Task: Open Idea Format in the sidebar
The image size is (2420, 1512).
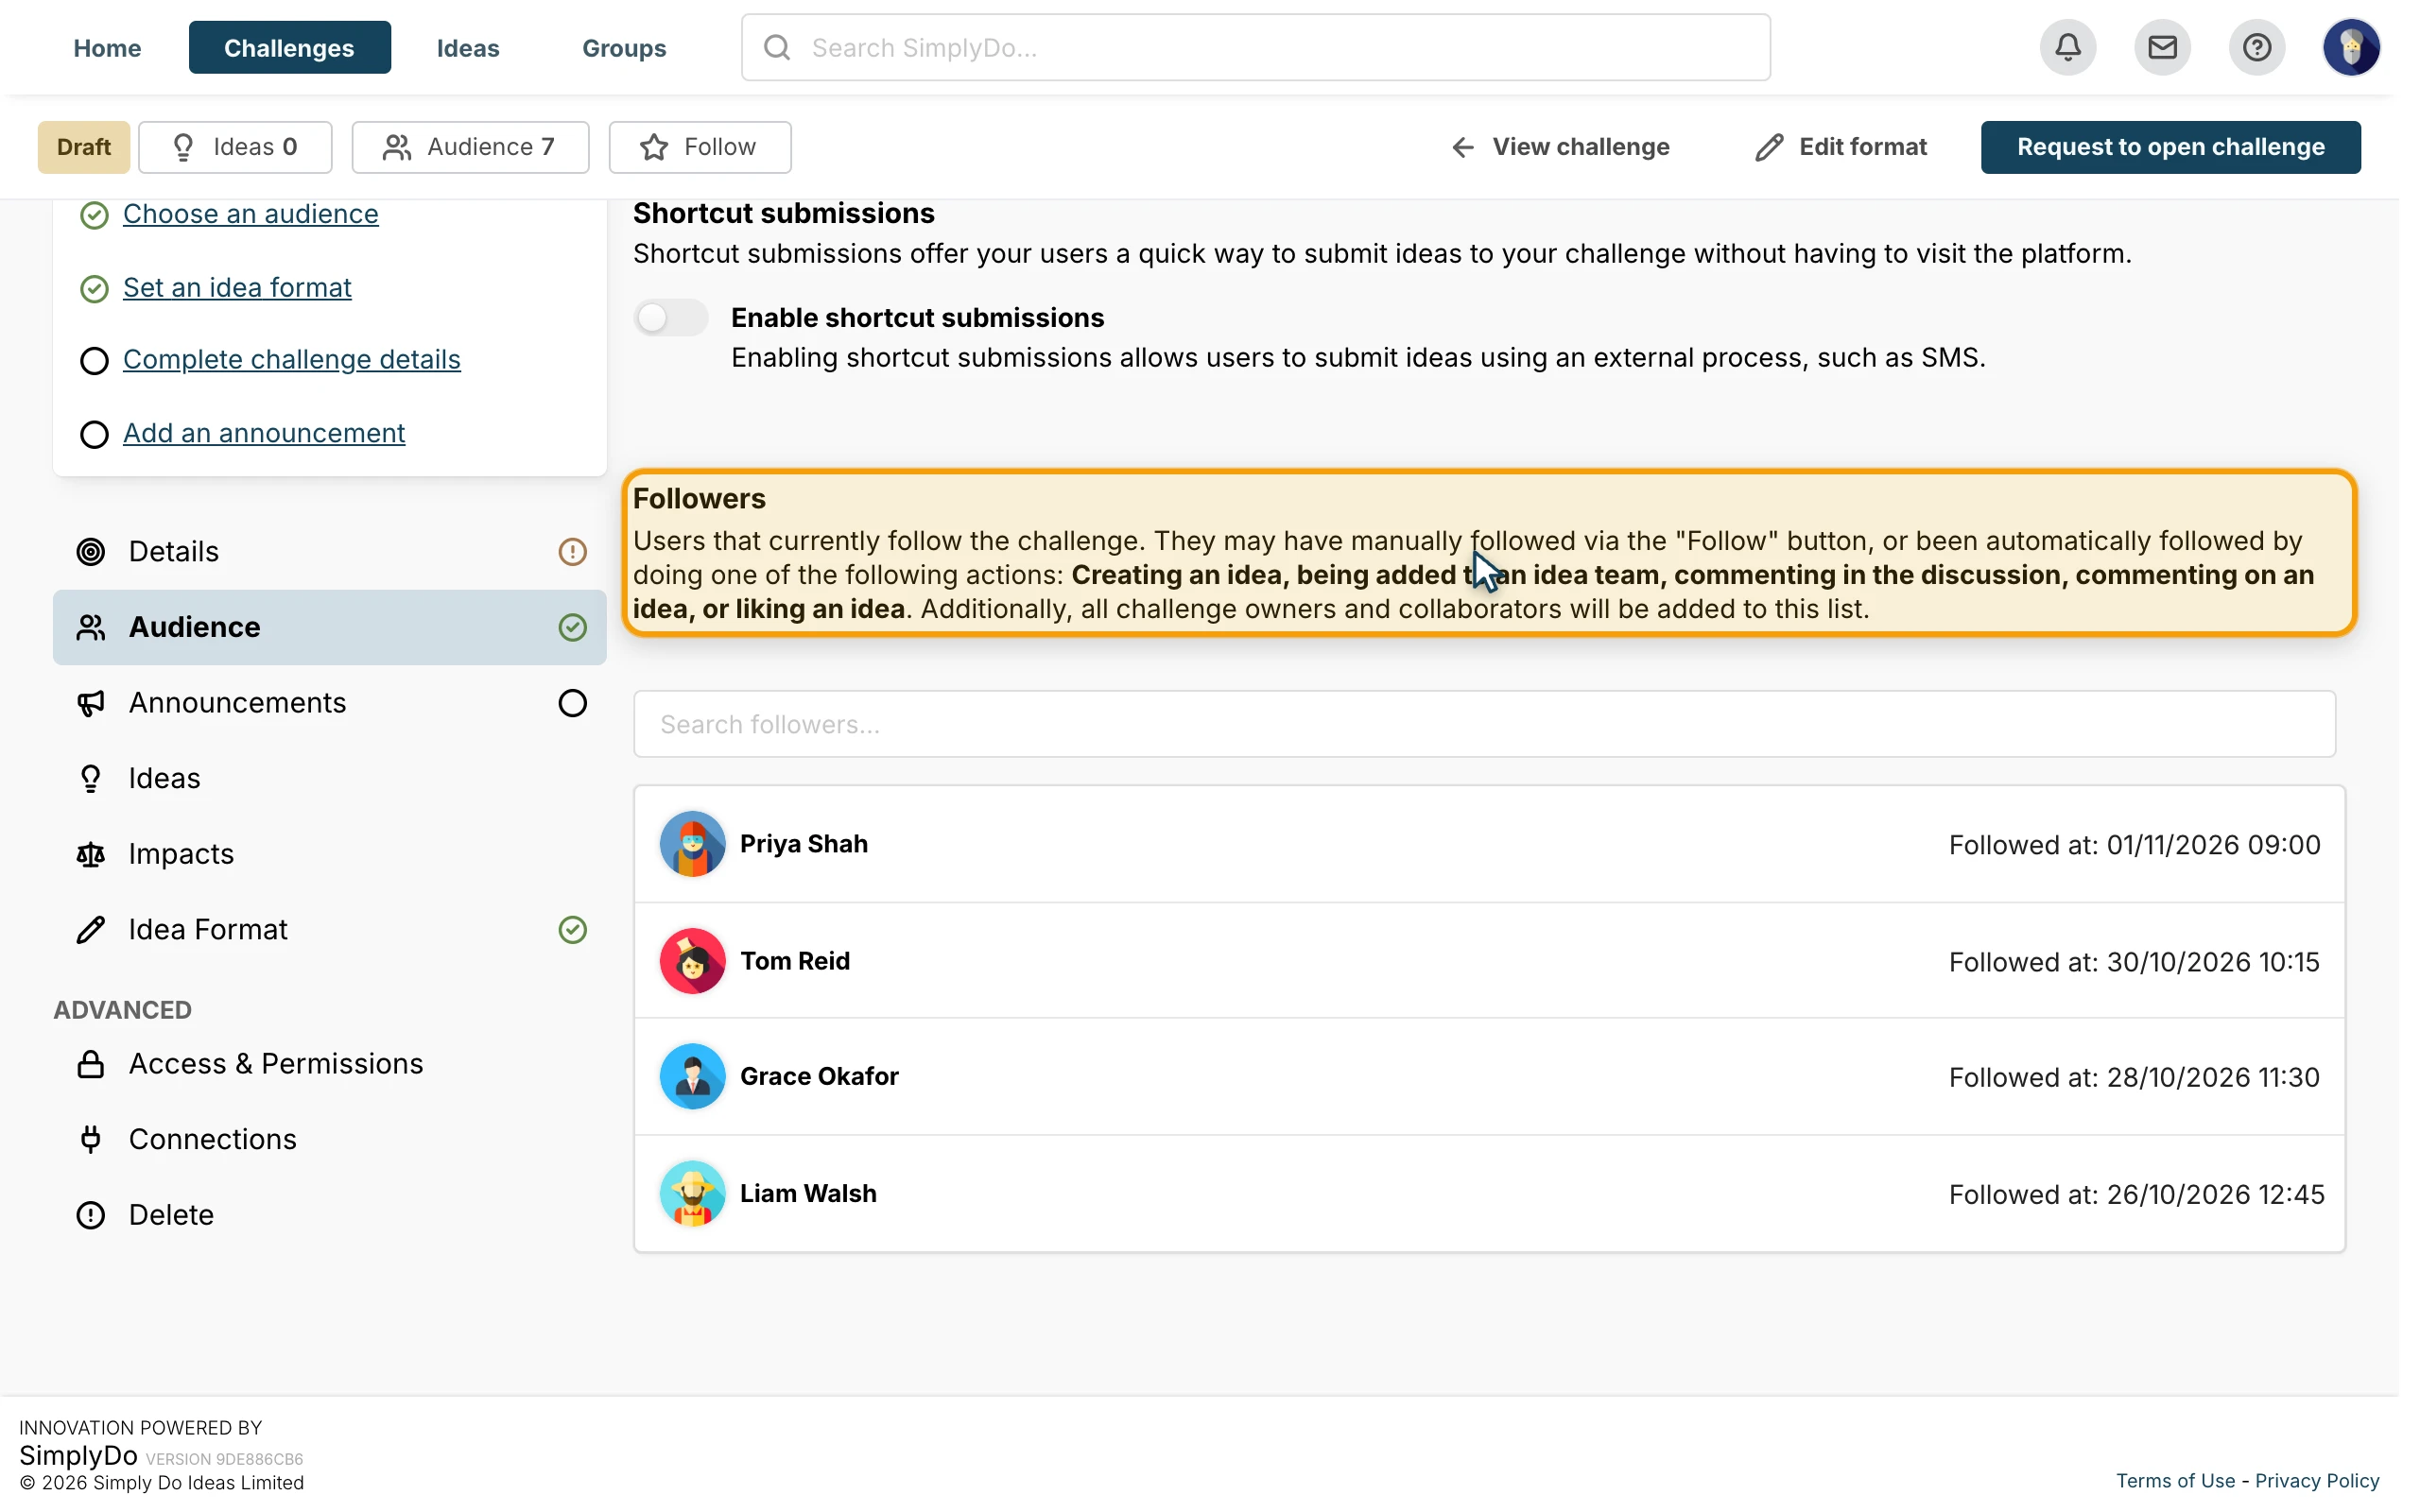Action: pyautogui.click(x=329, y=930)
